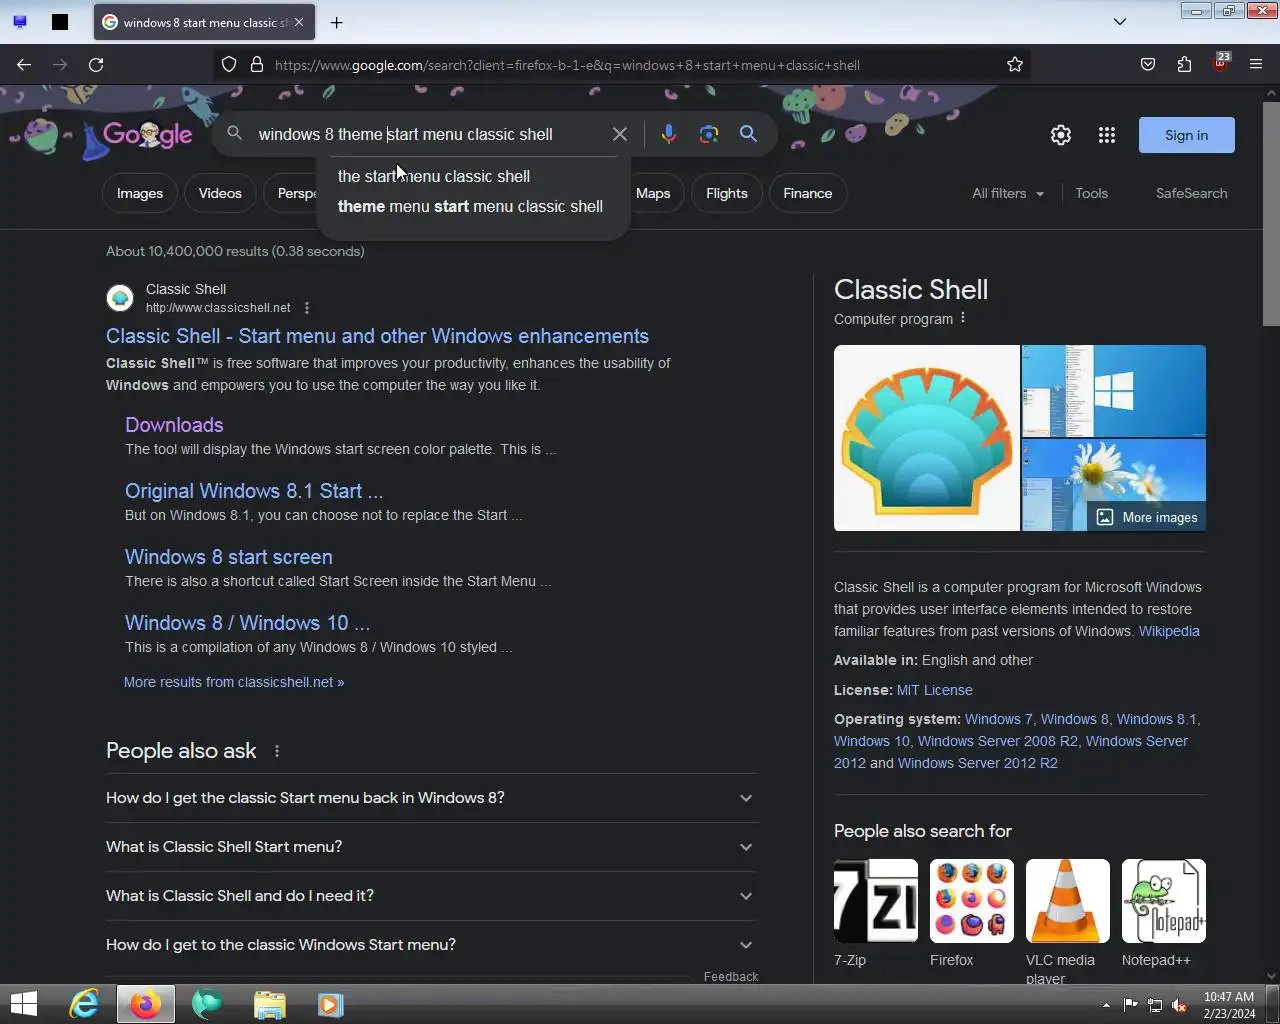Image resolution: width=1280 pixels, height=1024 pixels.
Task: Reload the current page
Action: (96, 65)
